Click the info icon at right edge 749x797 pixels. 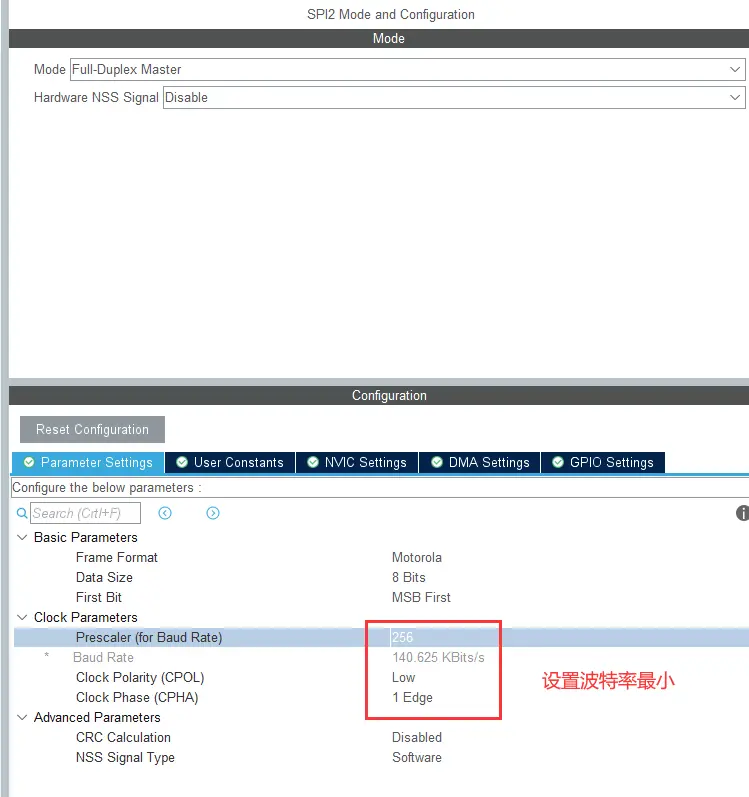(x=742, y=513)
